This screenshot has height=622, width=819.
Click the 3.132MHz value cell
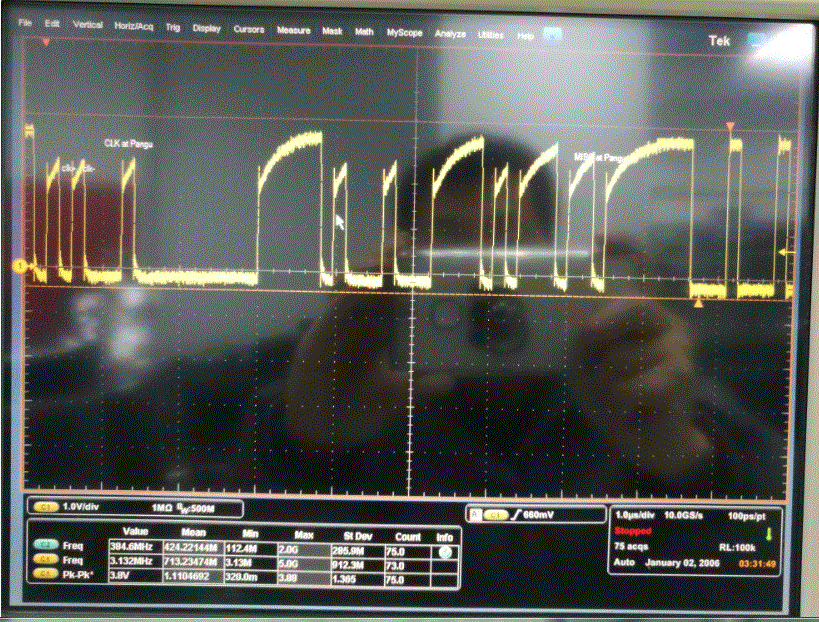135,561
